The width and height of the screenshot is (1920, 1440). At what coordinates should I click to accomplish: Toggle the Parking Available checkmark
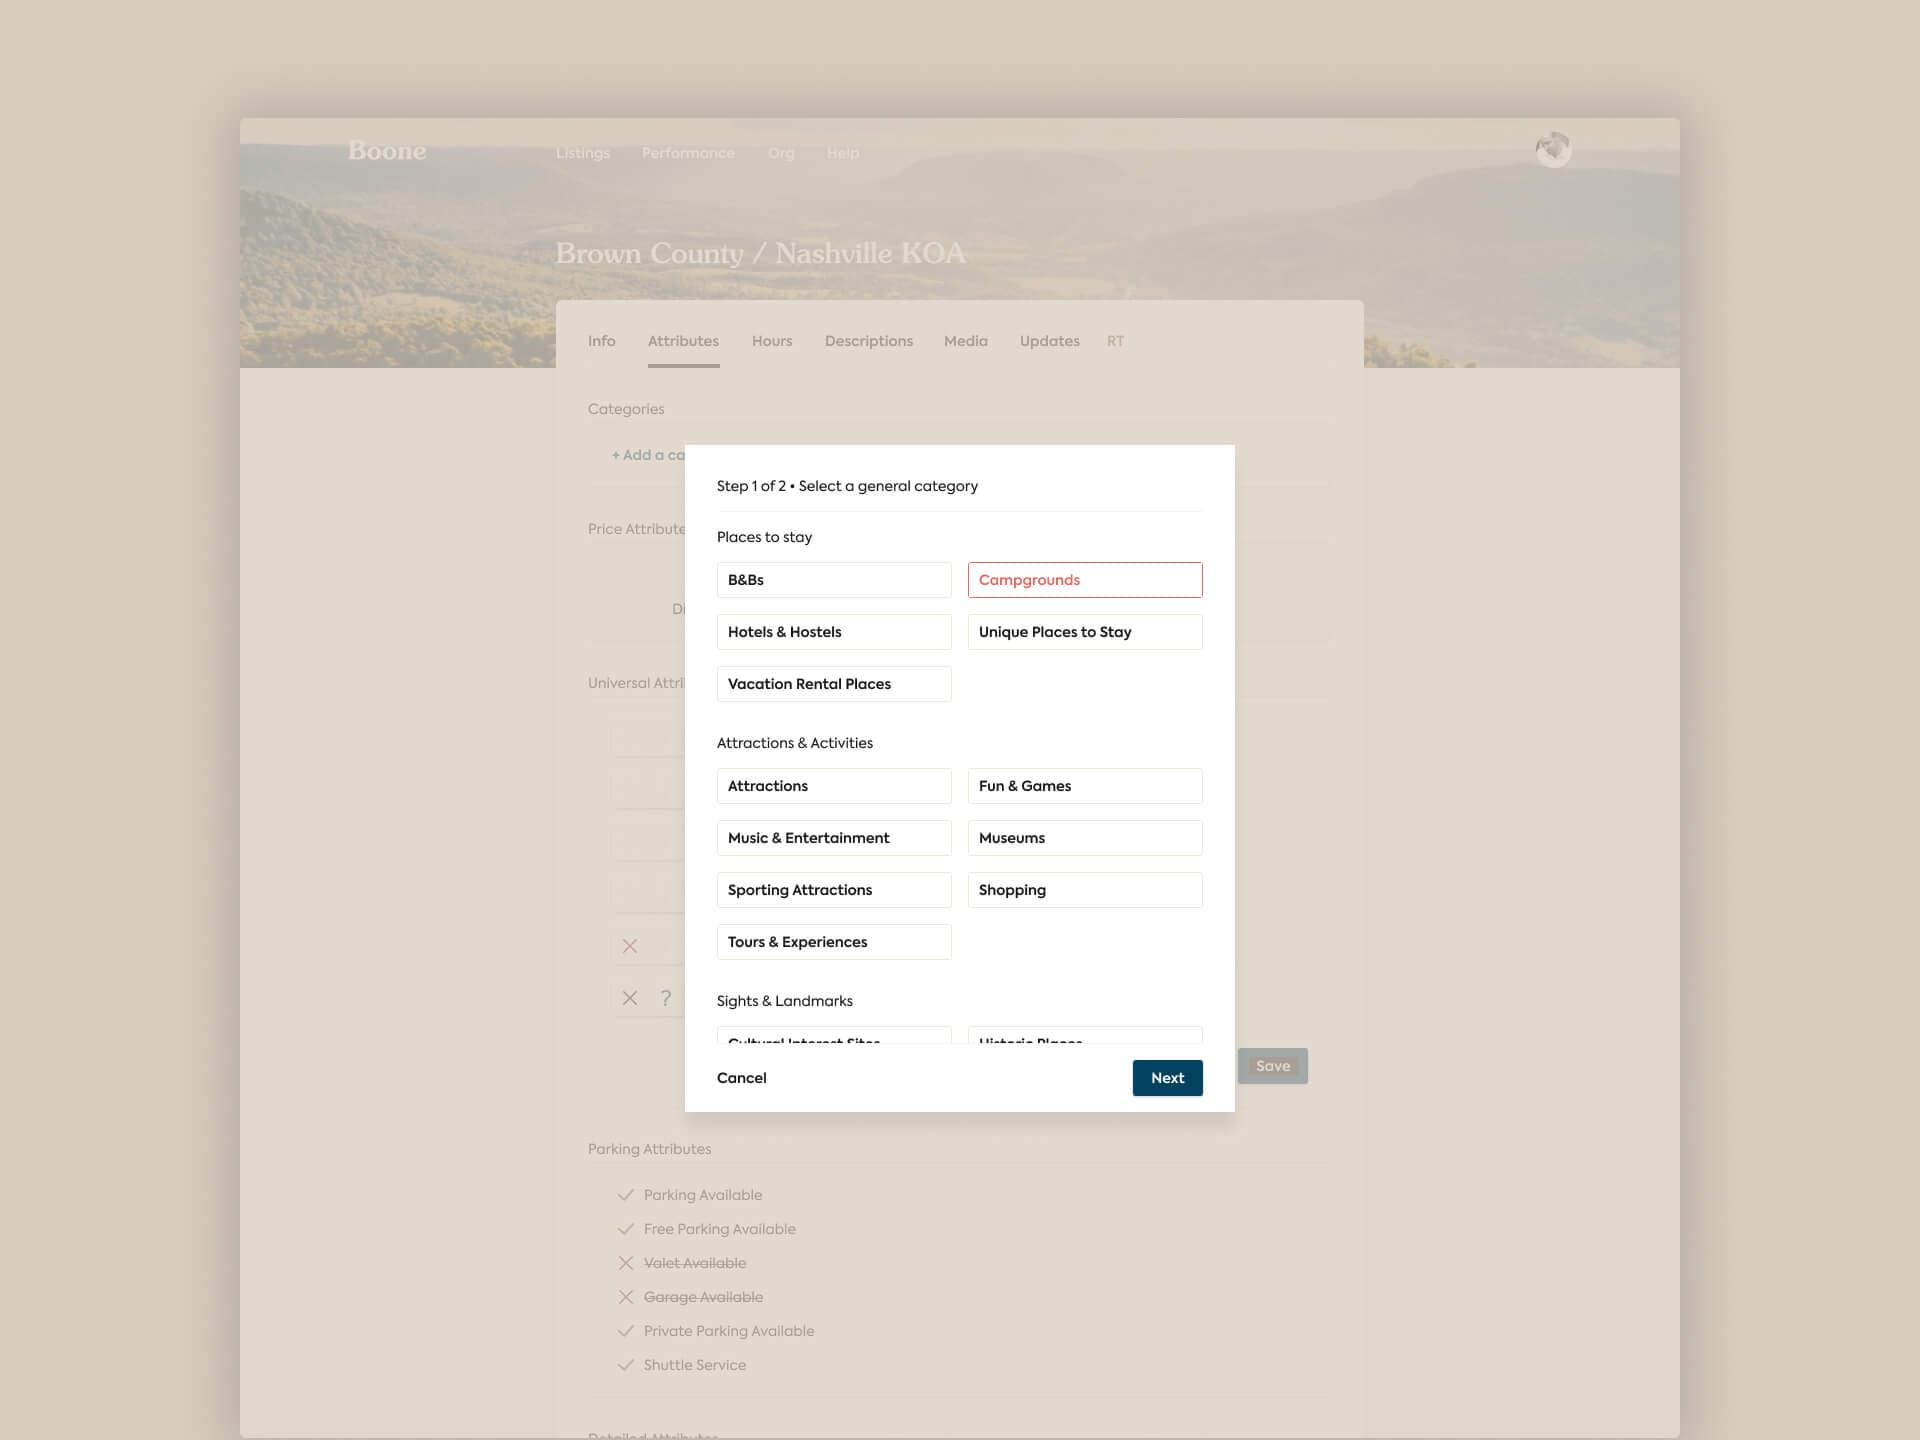click(x=626, y=1195)
